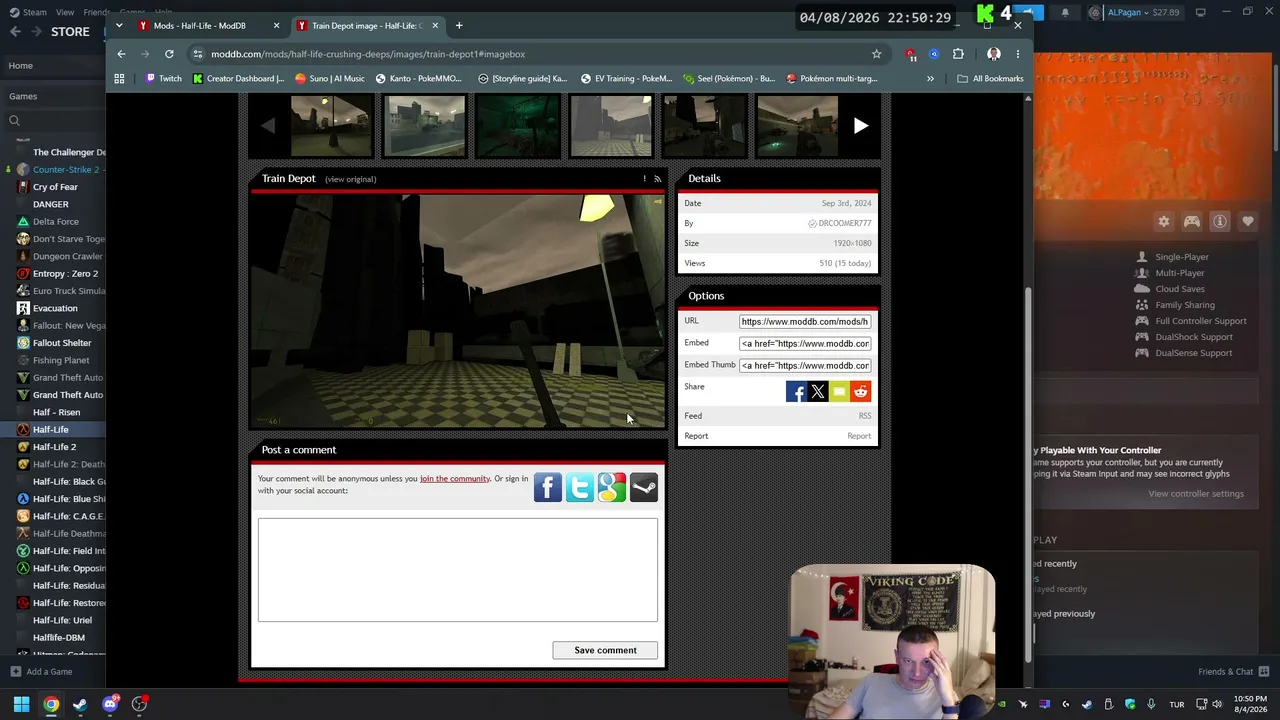Open Discord from the taskbar
The width and height of the screenshot is (1280, 720).
click(x=110, y=704)
